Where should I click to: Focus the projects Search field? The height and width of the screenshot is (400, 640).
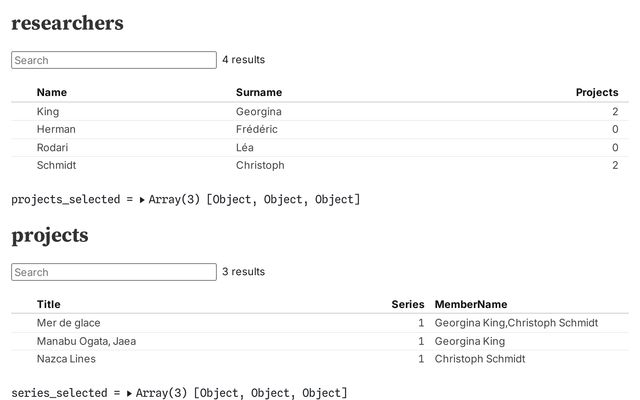[114, 272]
